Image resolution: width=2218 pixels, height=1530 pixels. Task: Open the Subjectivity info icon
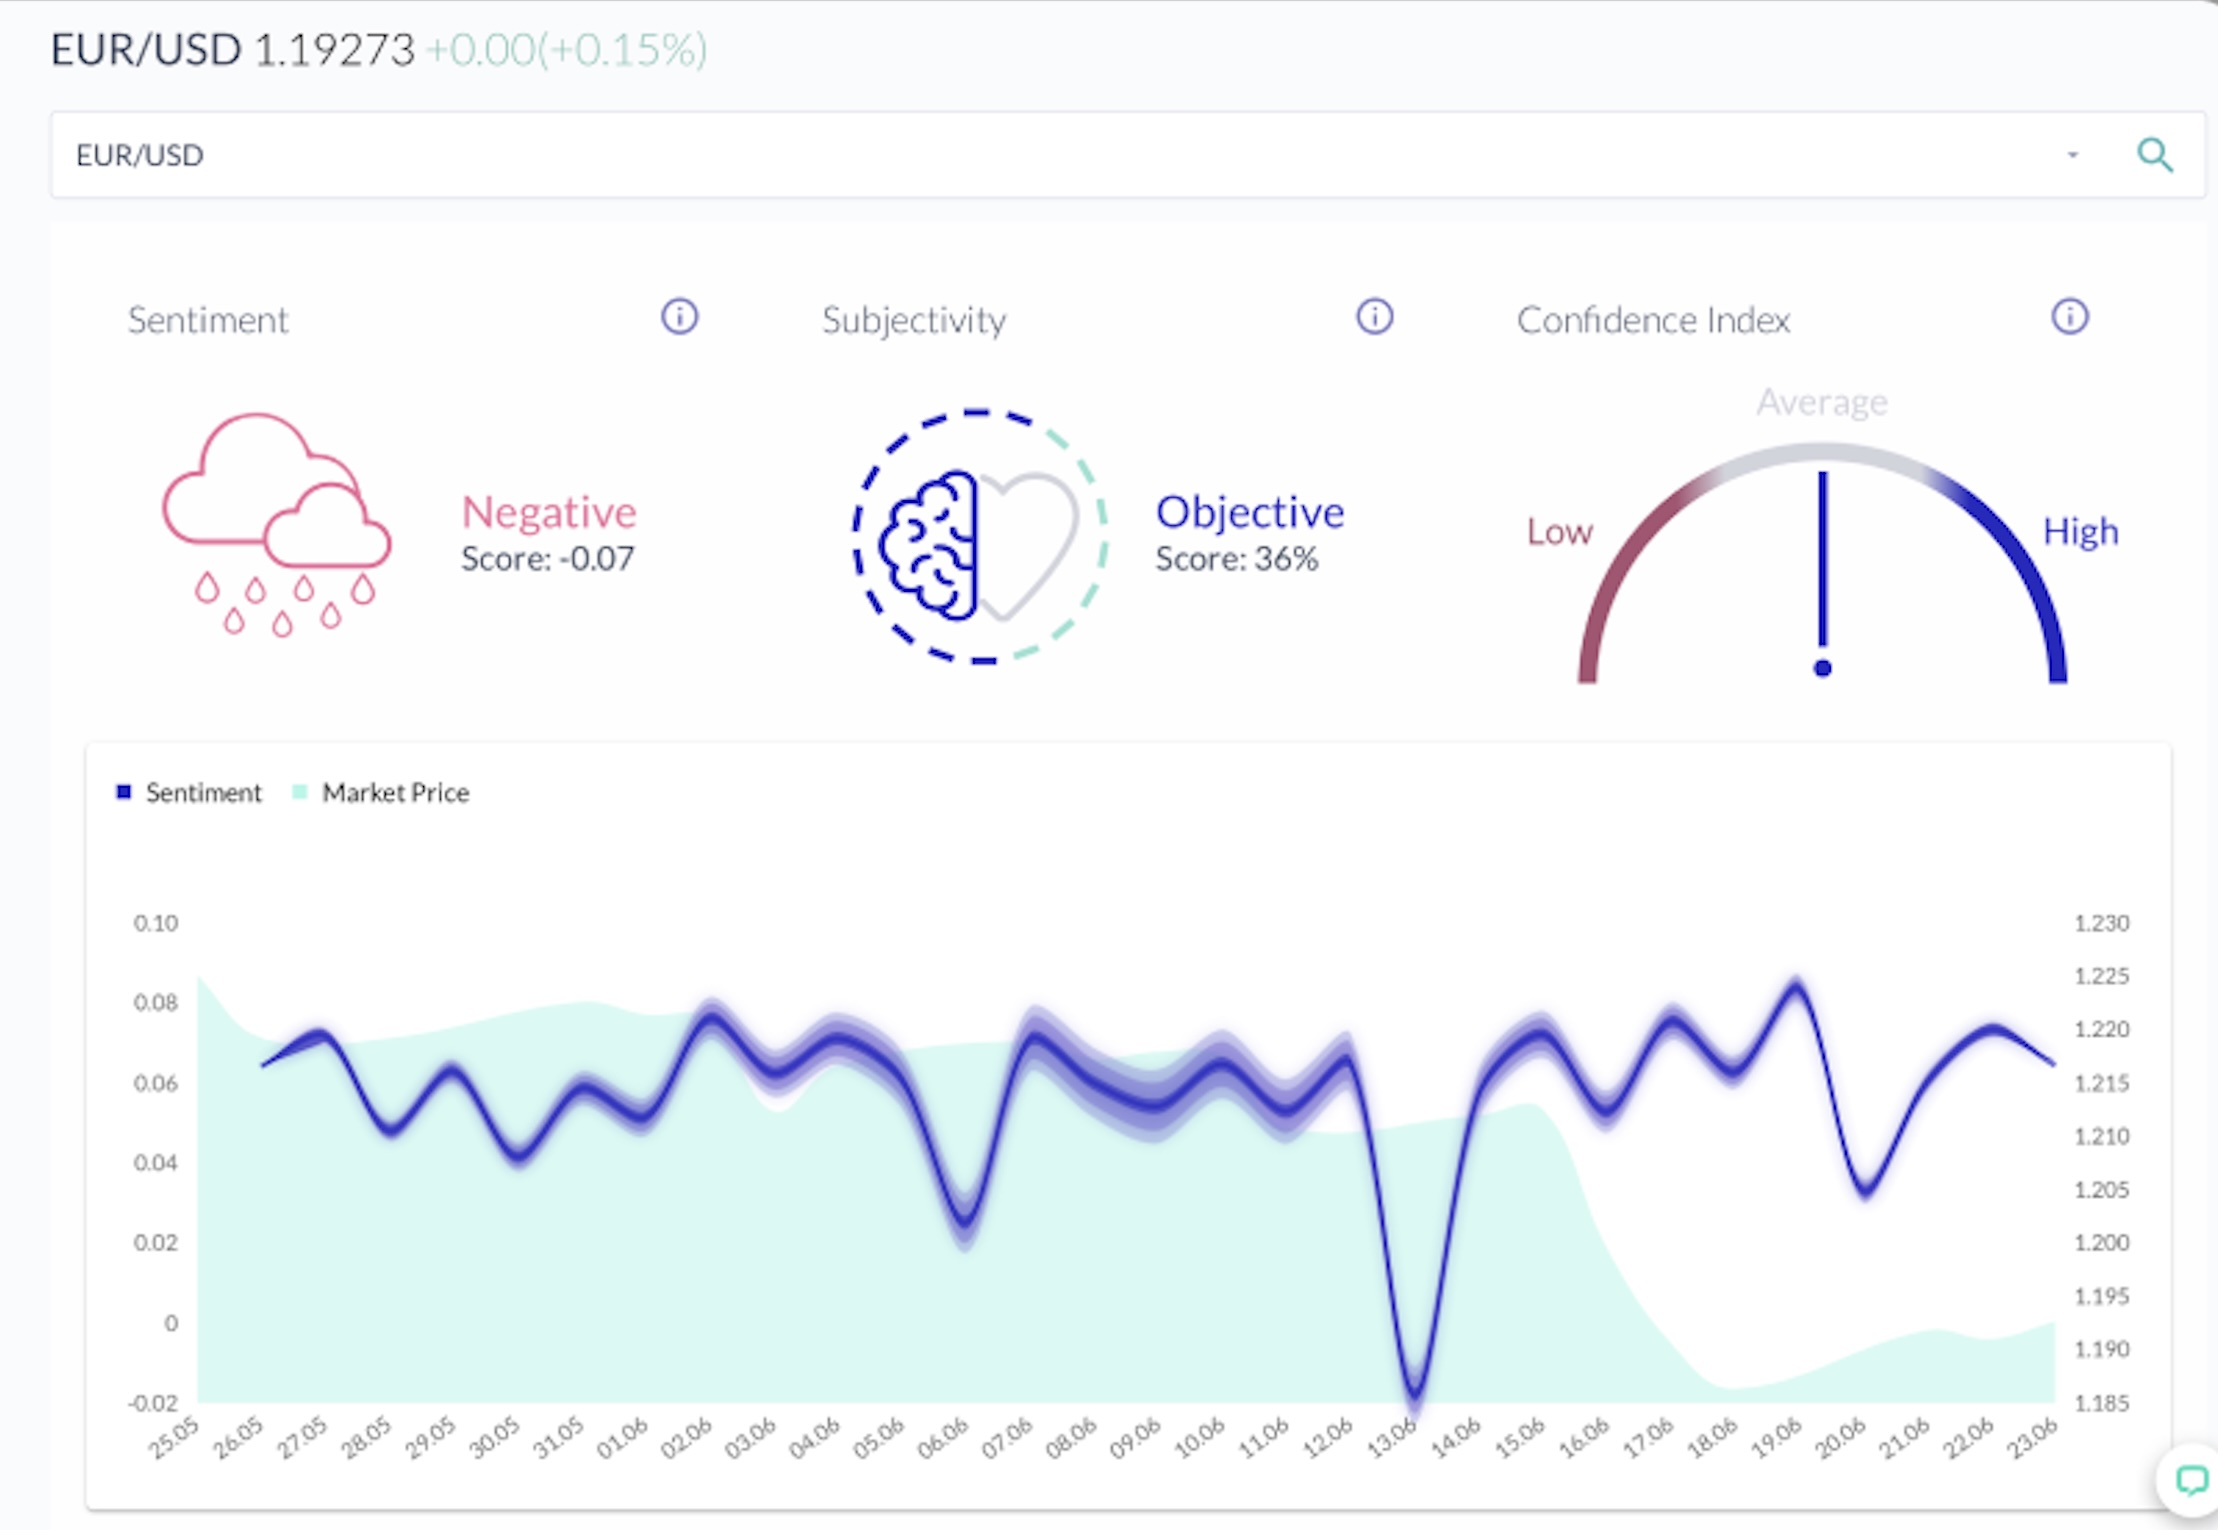click(1374, 317)
